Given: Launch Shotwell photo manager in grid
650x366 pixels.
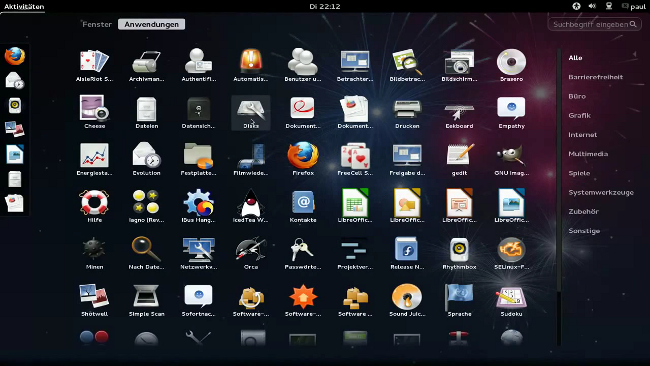Looking at the screenshot, I should pos(95,300).
